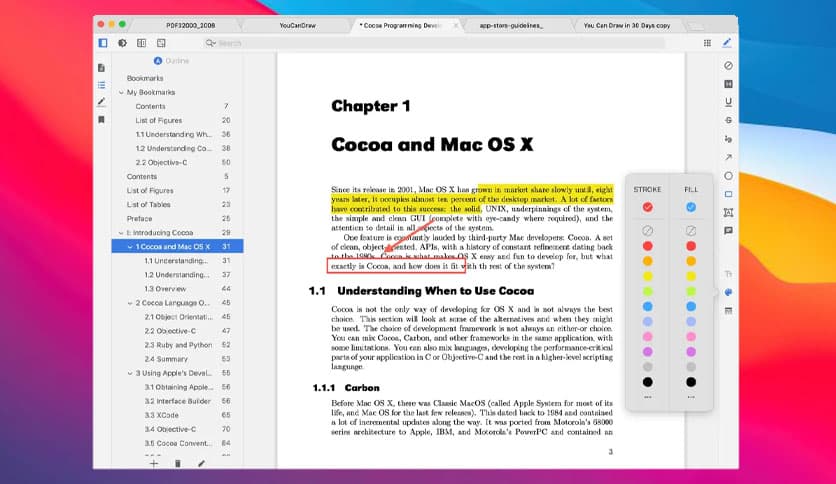Select the text box tool

pos(728,212)
